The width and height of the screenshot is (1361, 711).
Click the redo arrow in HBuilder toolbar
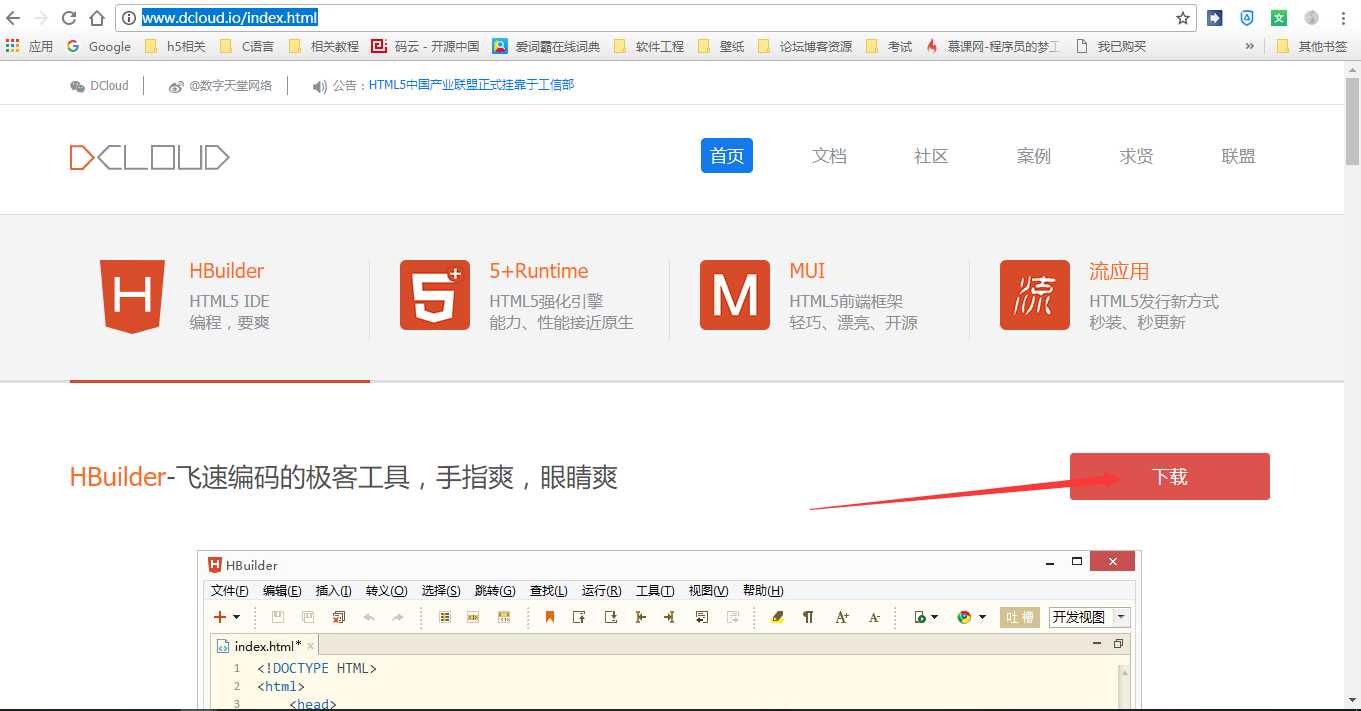coord(398,617)
